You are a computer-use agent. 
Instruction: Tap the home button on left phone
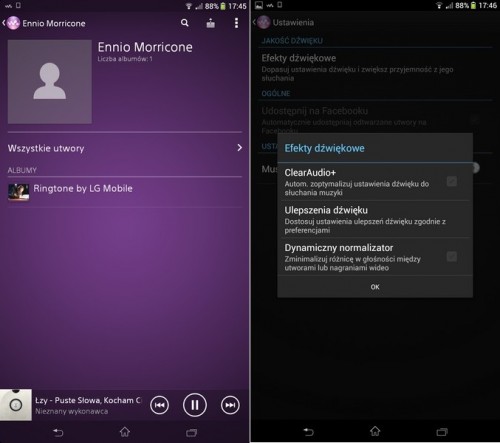[x=125, y=432]
